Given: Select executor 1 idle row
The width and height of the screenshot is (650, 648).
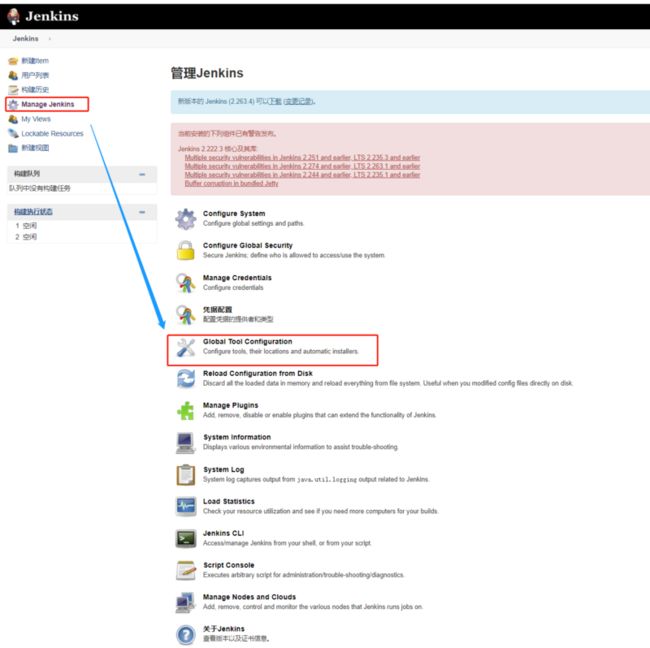Looking at the screenshot, I should 82,226.
